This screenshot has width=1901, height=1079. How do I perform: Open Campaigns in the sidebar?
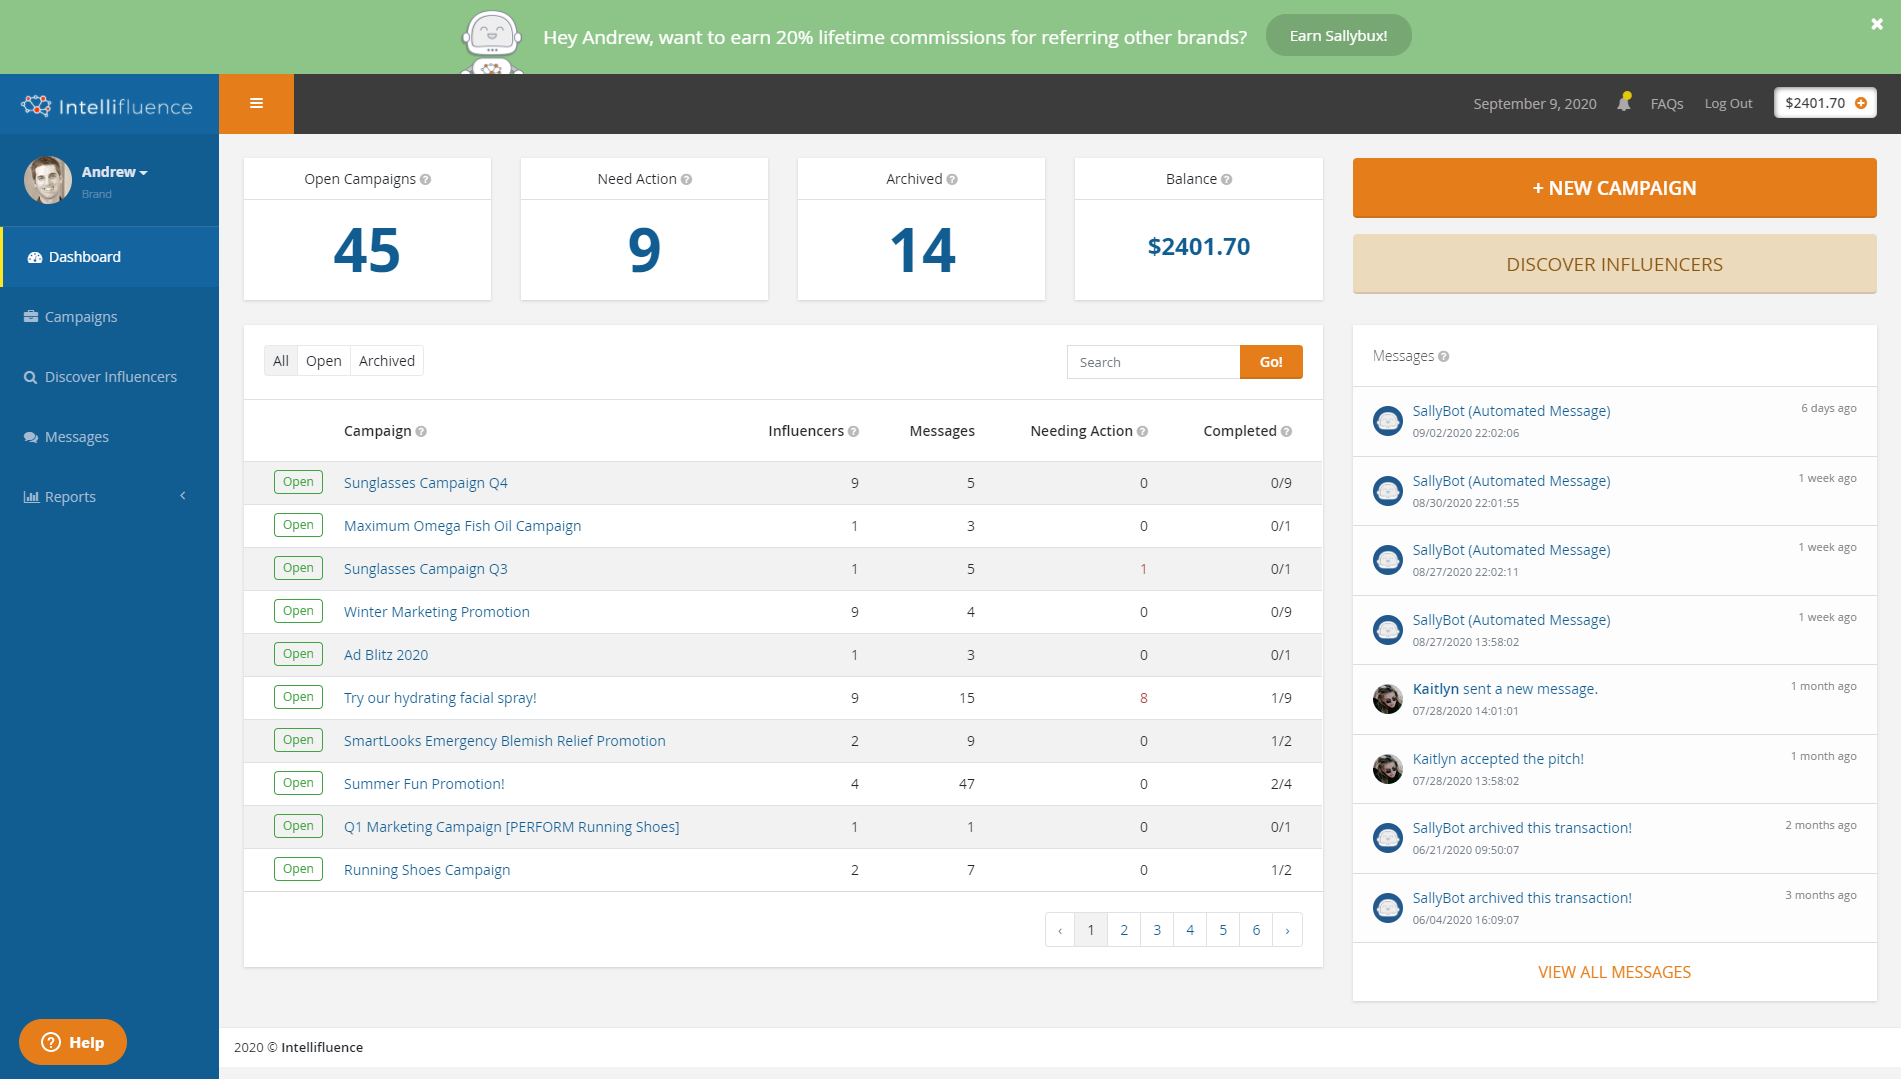click(x=81, y=317)
